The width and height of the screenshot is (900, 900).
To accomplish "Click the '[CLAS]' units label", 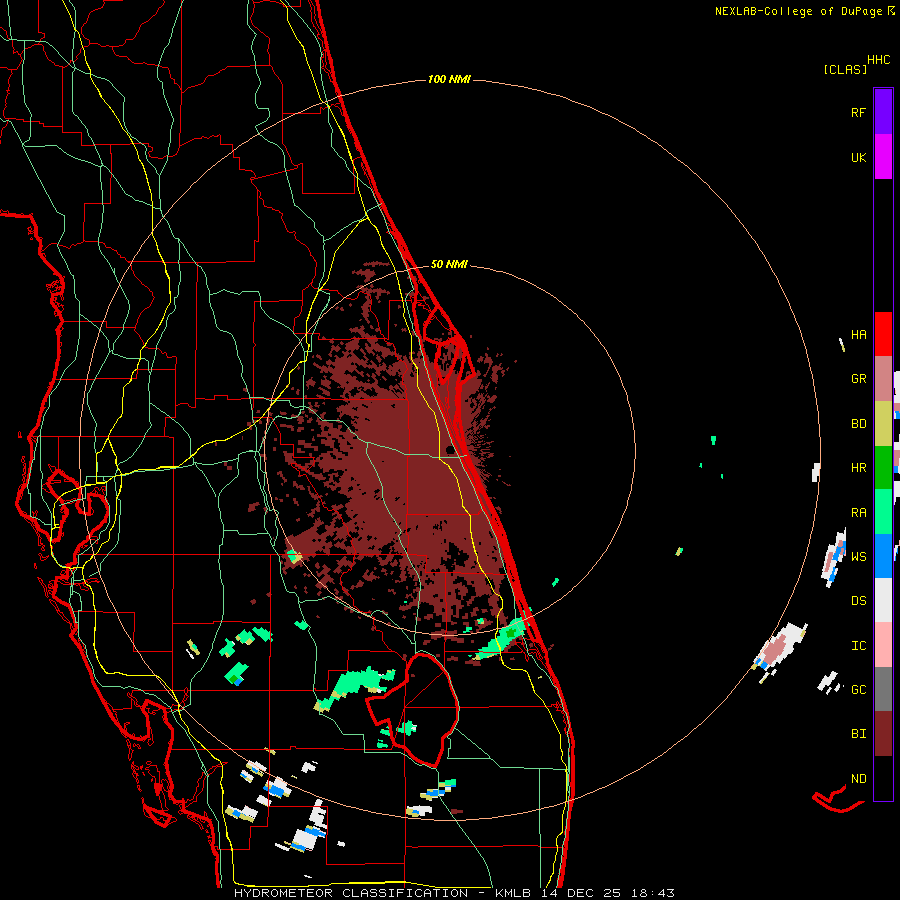I will pyautogui.click(x=845, y=69).
